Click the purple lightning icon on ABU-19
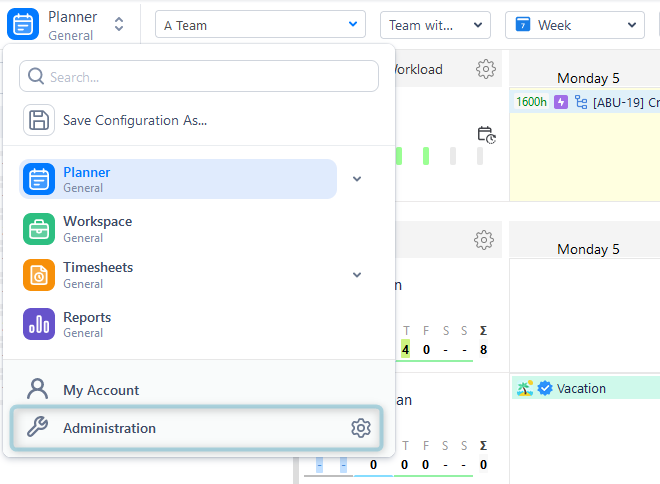Viewport: 660px width, 484px height. (561, 102)
